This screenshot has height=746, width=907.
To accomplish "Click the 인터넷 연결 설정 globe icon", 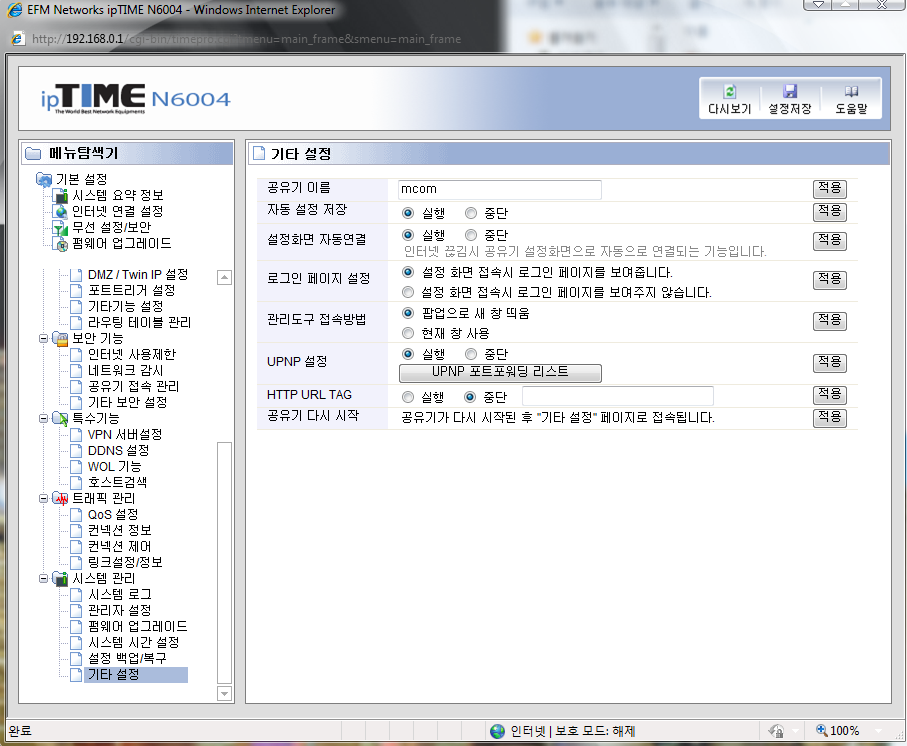I will click(x=60, y=212).
